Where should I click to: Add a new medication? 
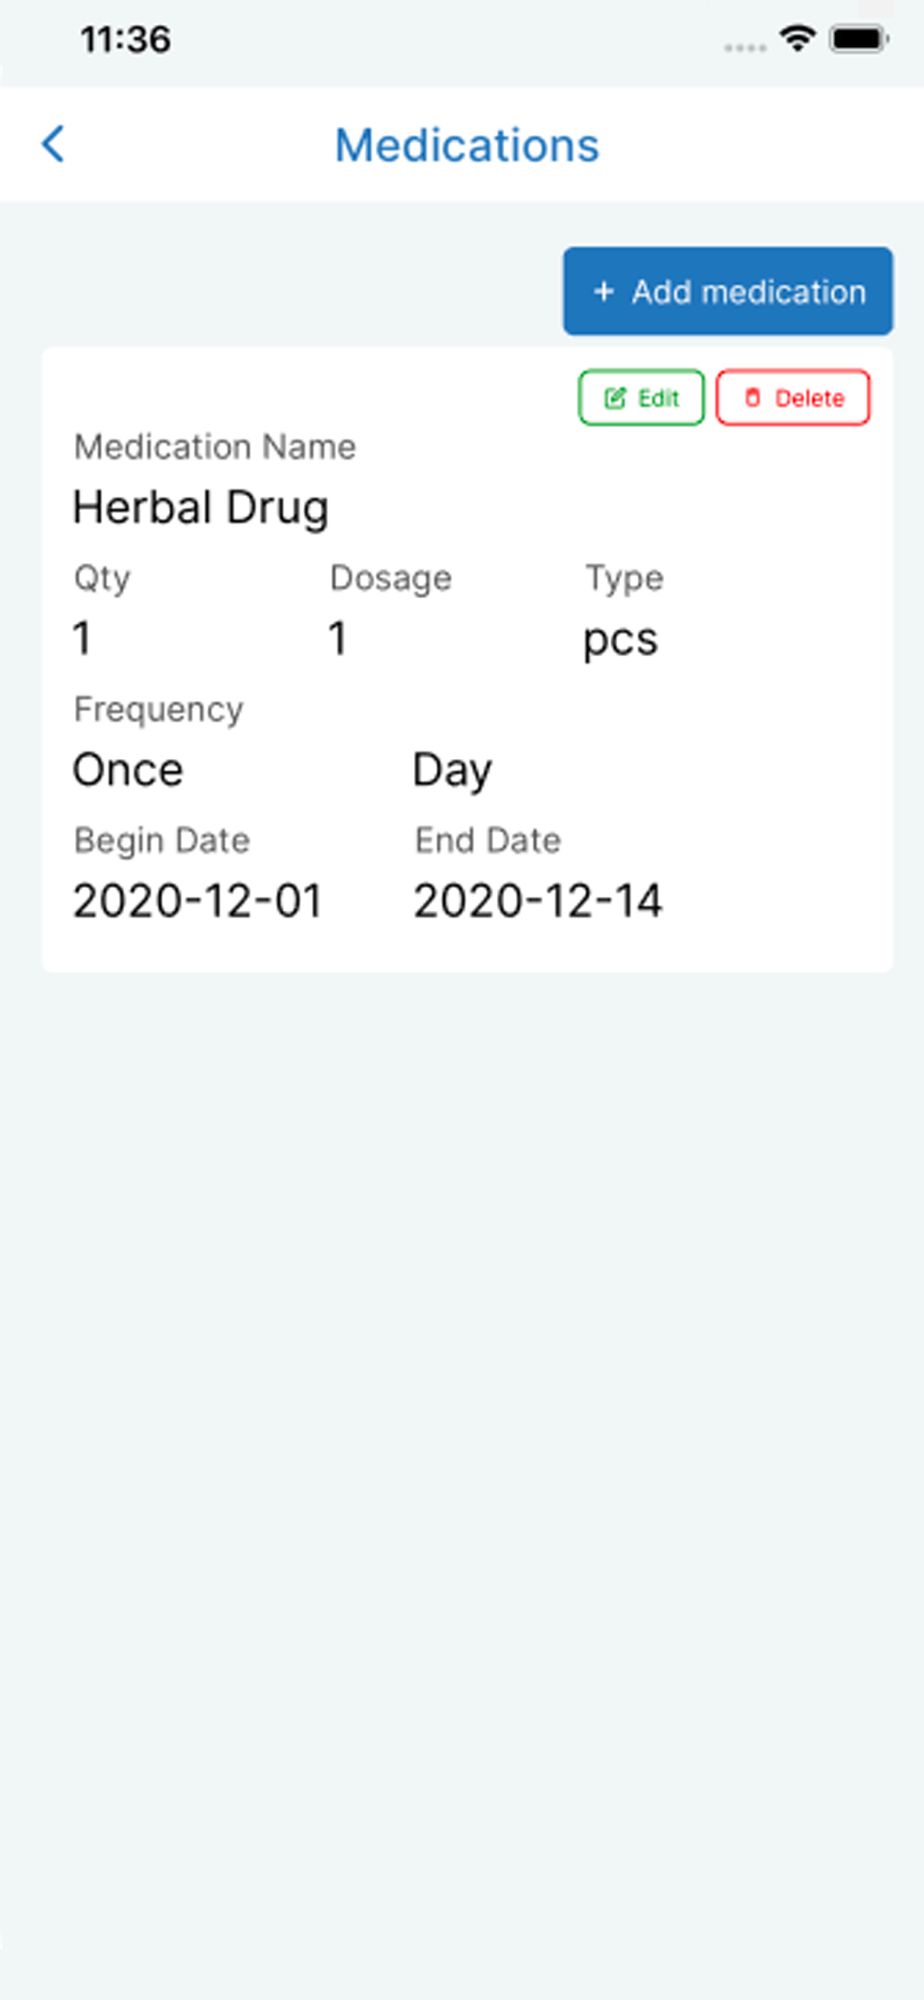pyautogui.click(x=728, y=291)
